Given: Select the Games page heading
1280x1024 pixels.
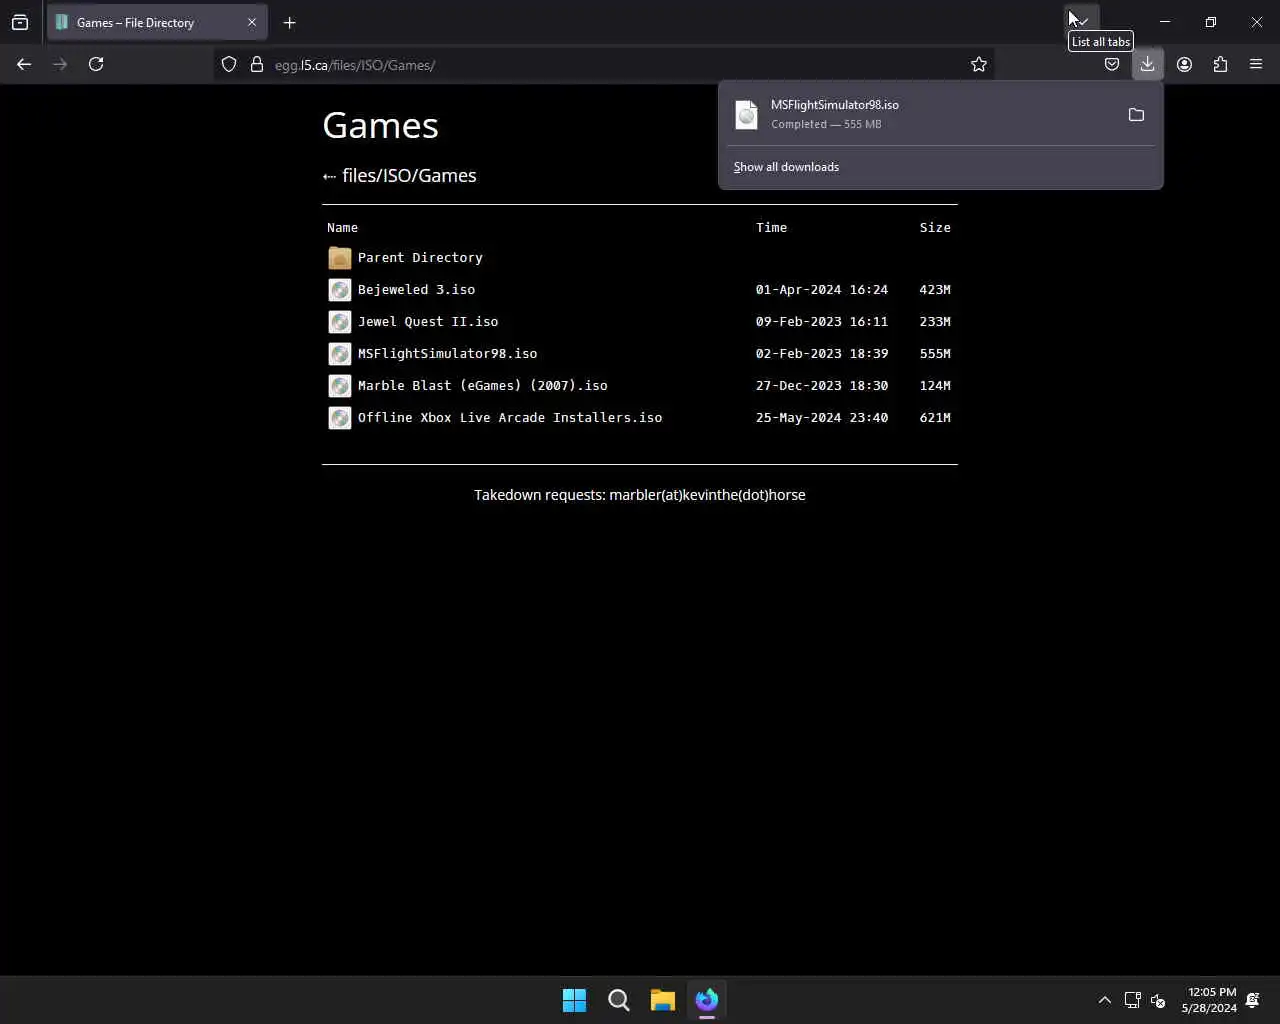Looking at the screenshot, I should click(x=380, y=125).
